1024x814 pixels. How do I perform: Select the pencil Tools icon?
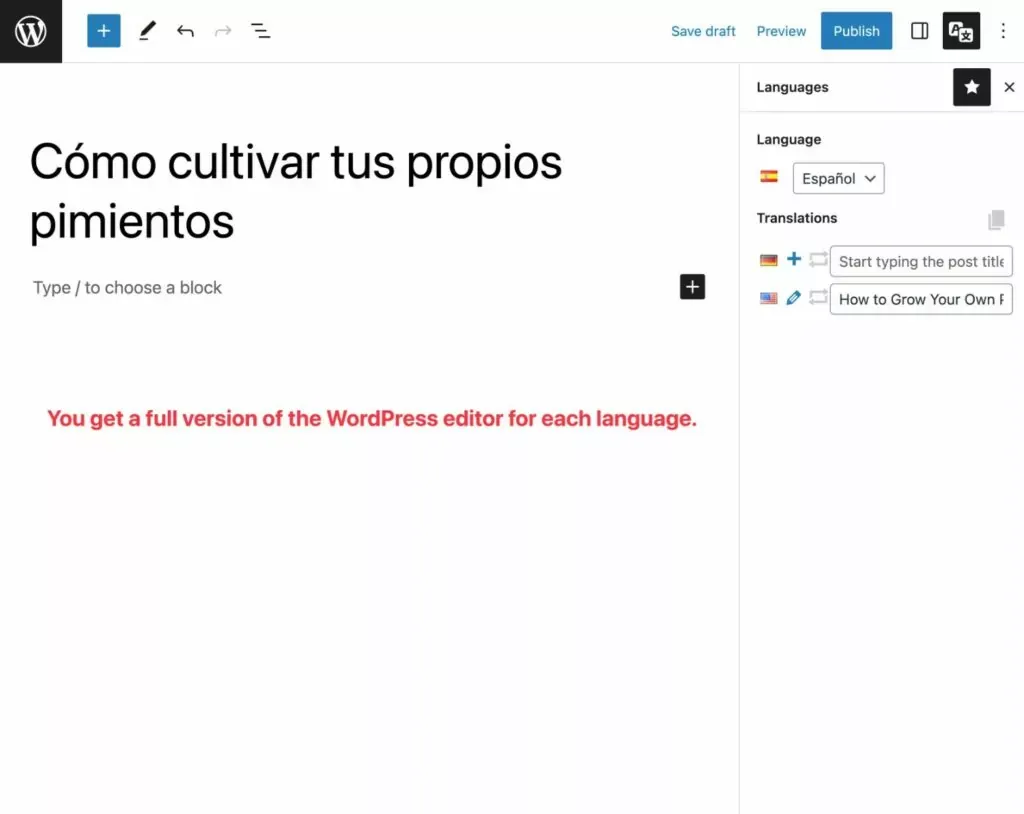(147, 31)
